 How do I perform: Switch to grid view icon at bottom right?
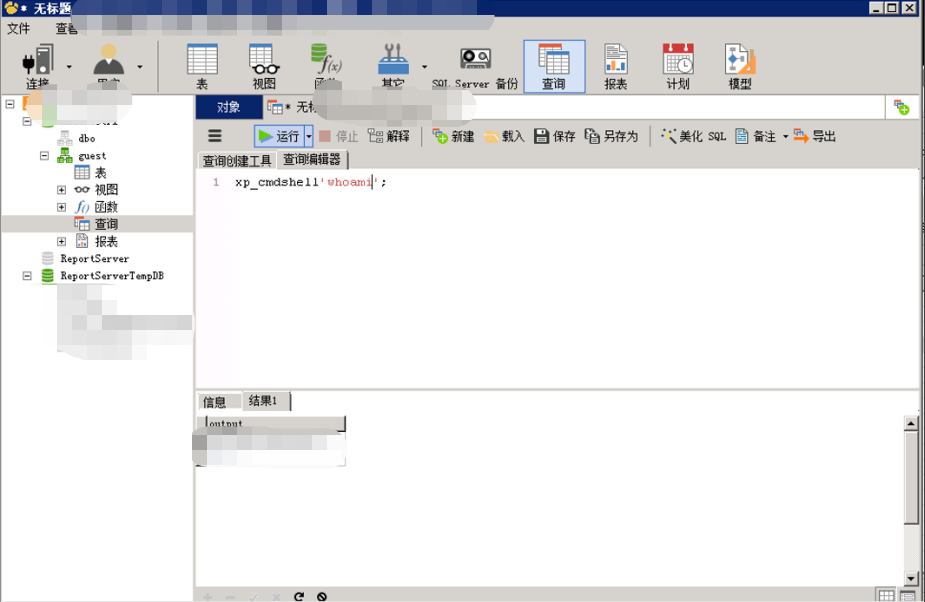[886, 595]
